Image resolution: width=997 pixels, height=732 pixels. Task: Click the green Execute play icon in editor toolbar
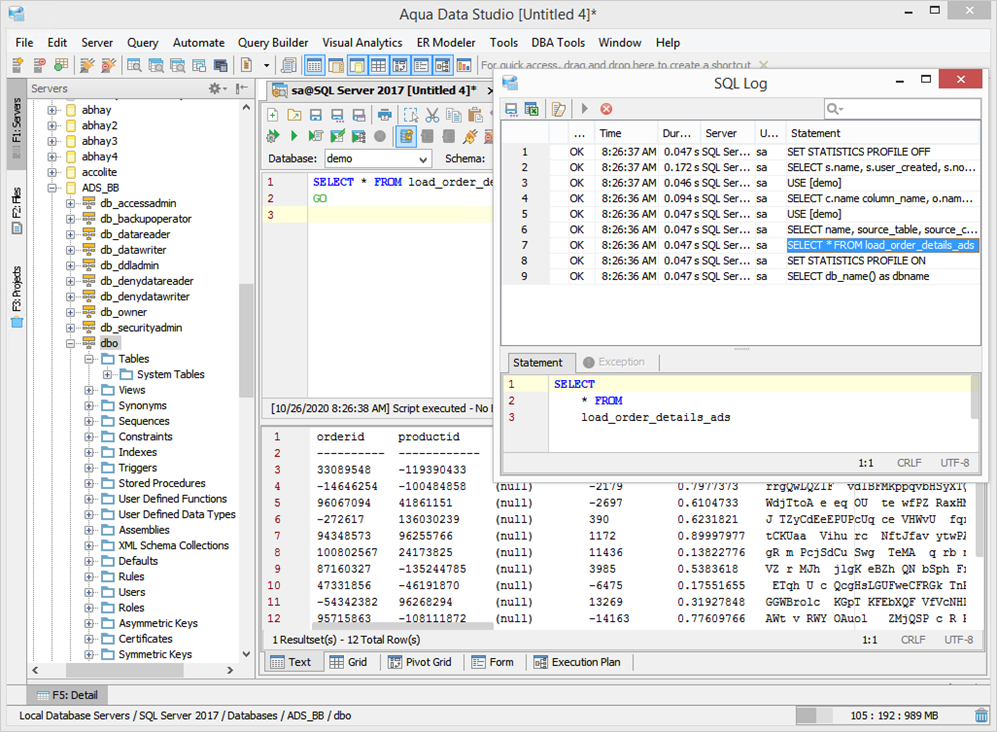(294, 136)
